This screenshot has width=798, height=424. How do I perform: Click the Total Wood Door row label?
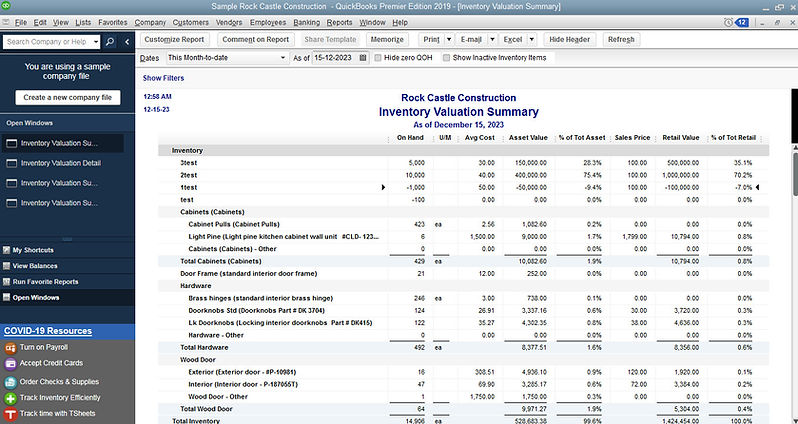click(x=206, y=409)
